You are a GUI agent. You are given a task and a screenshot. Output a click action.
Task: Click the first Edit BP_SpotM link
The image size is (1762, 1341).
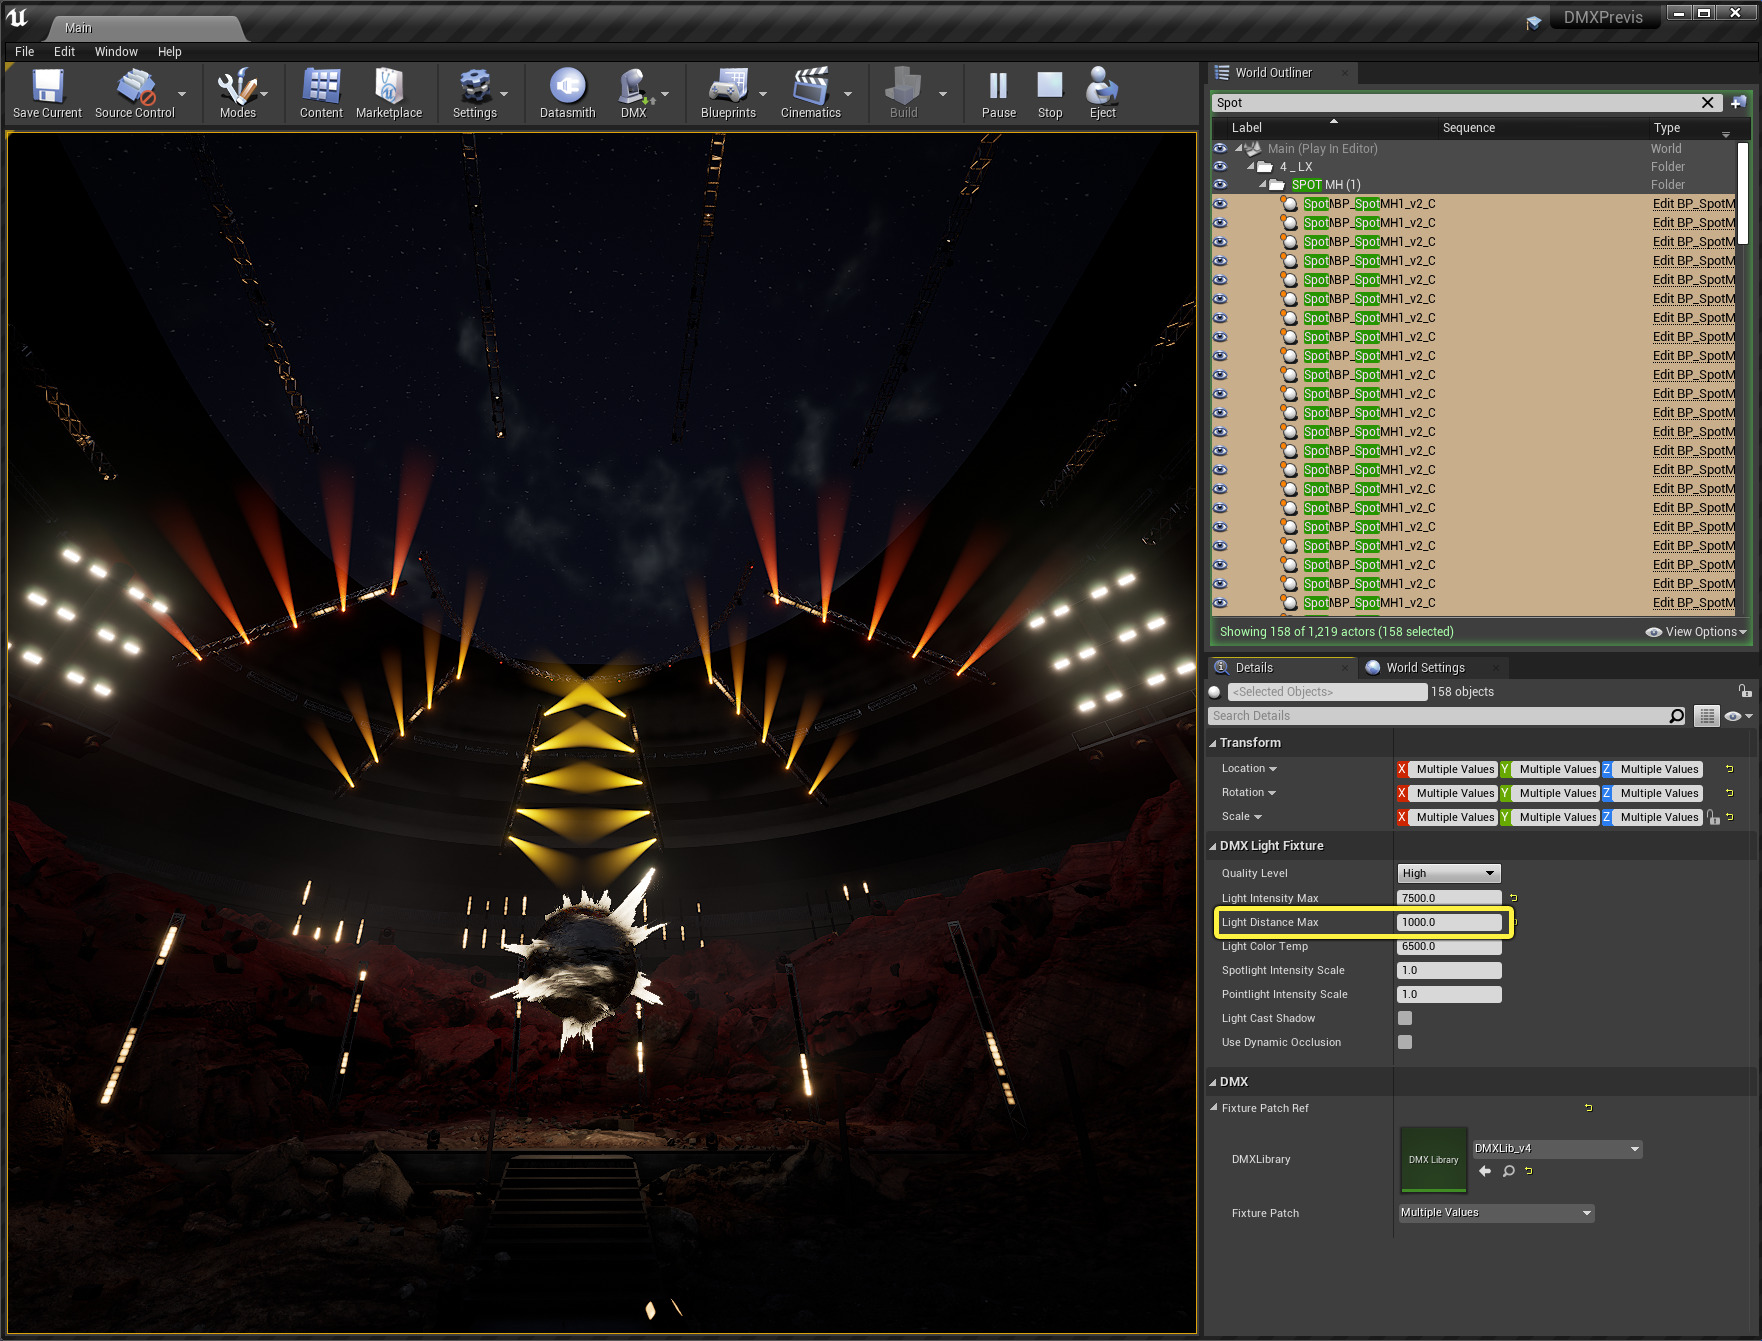[1693, 204]
